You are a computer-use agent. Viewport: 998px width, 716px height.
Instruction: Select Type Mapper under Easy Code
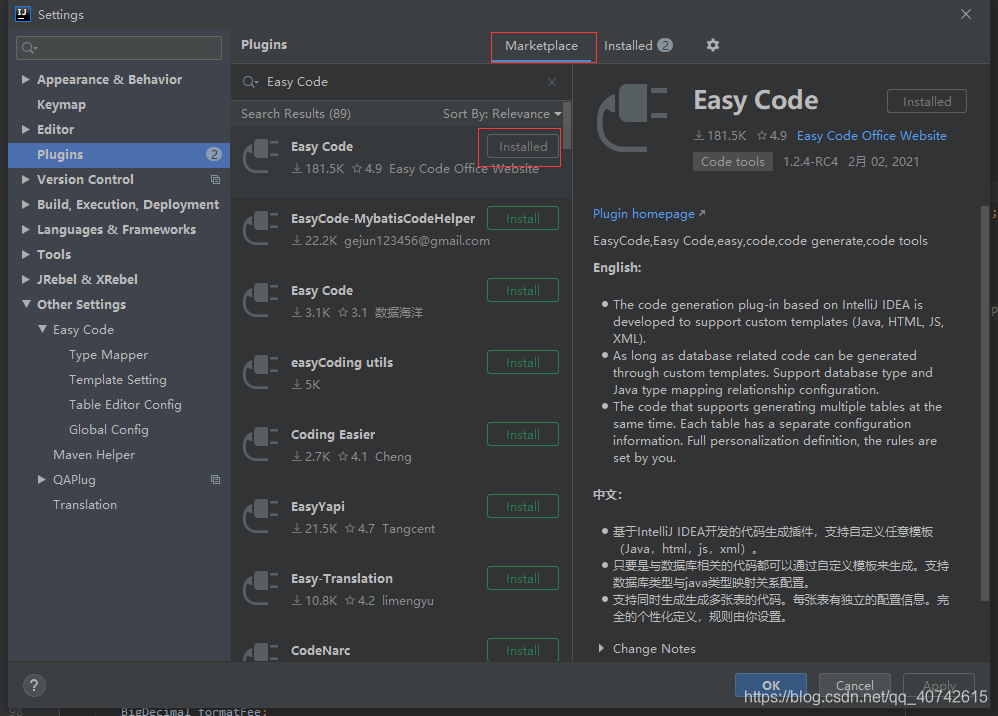[108, 354]
